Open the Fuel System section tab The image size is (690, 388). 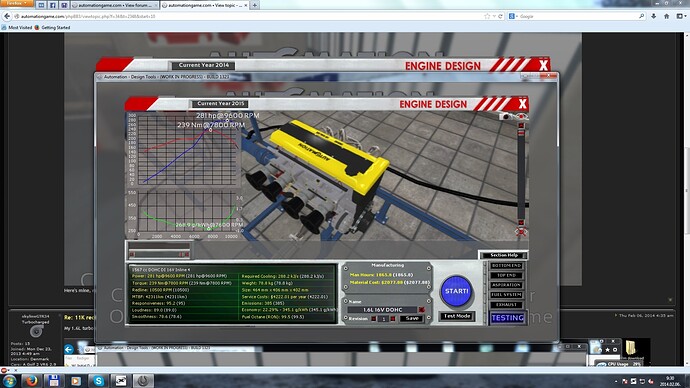coord(506,295)
